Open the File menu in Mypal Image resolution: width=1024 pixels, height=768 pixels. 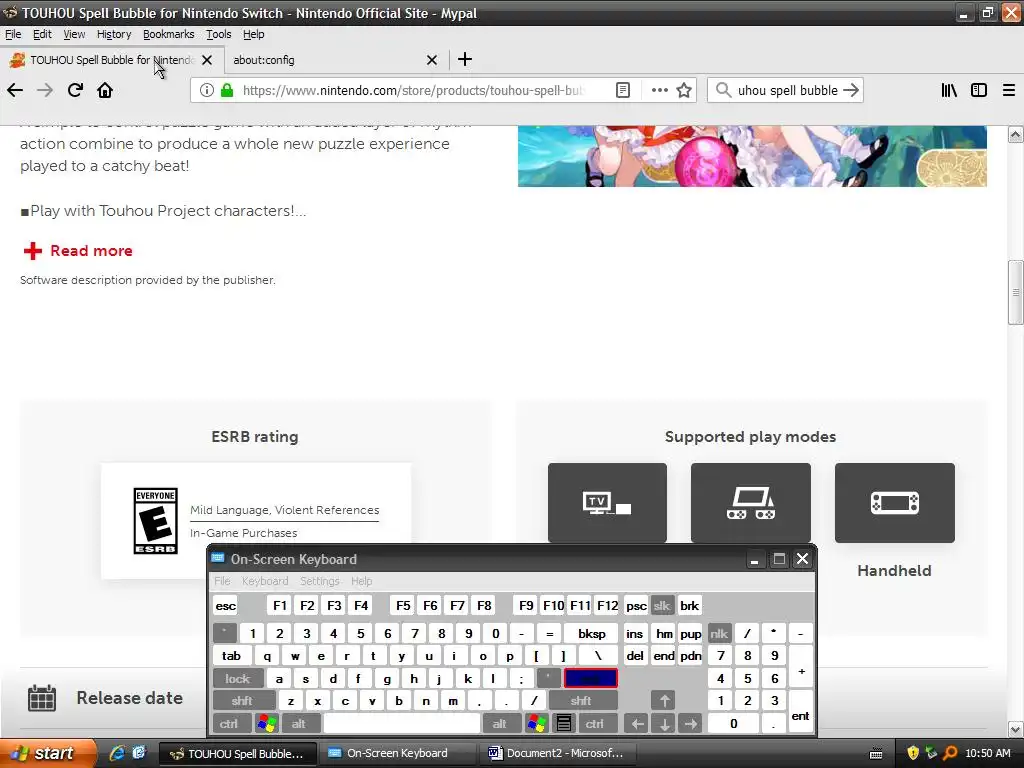pos(13,34)
